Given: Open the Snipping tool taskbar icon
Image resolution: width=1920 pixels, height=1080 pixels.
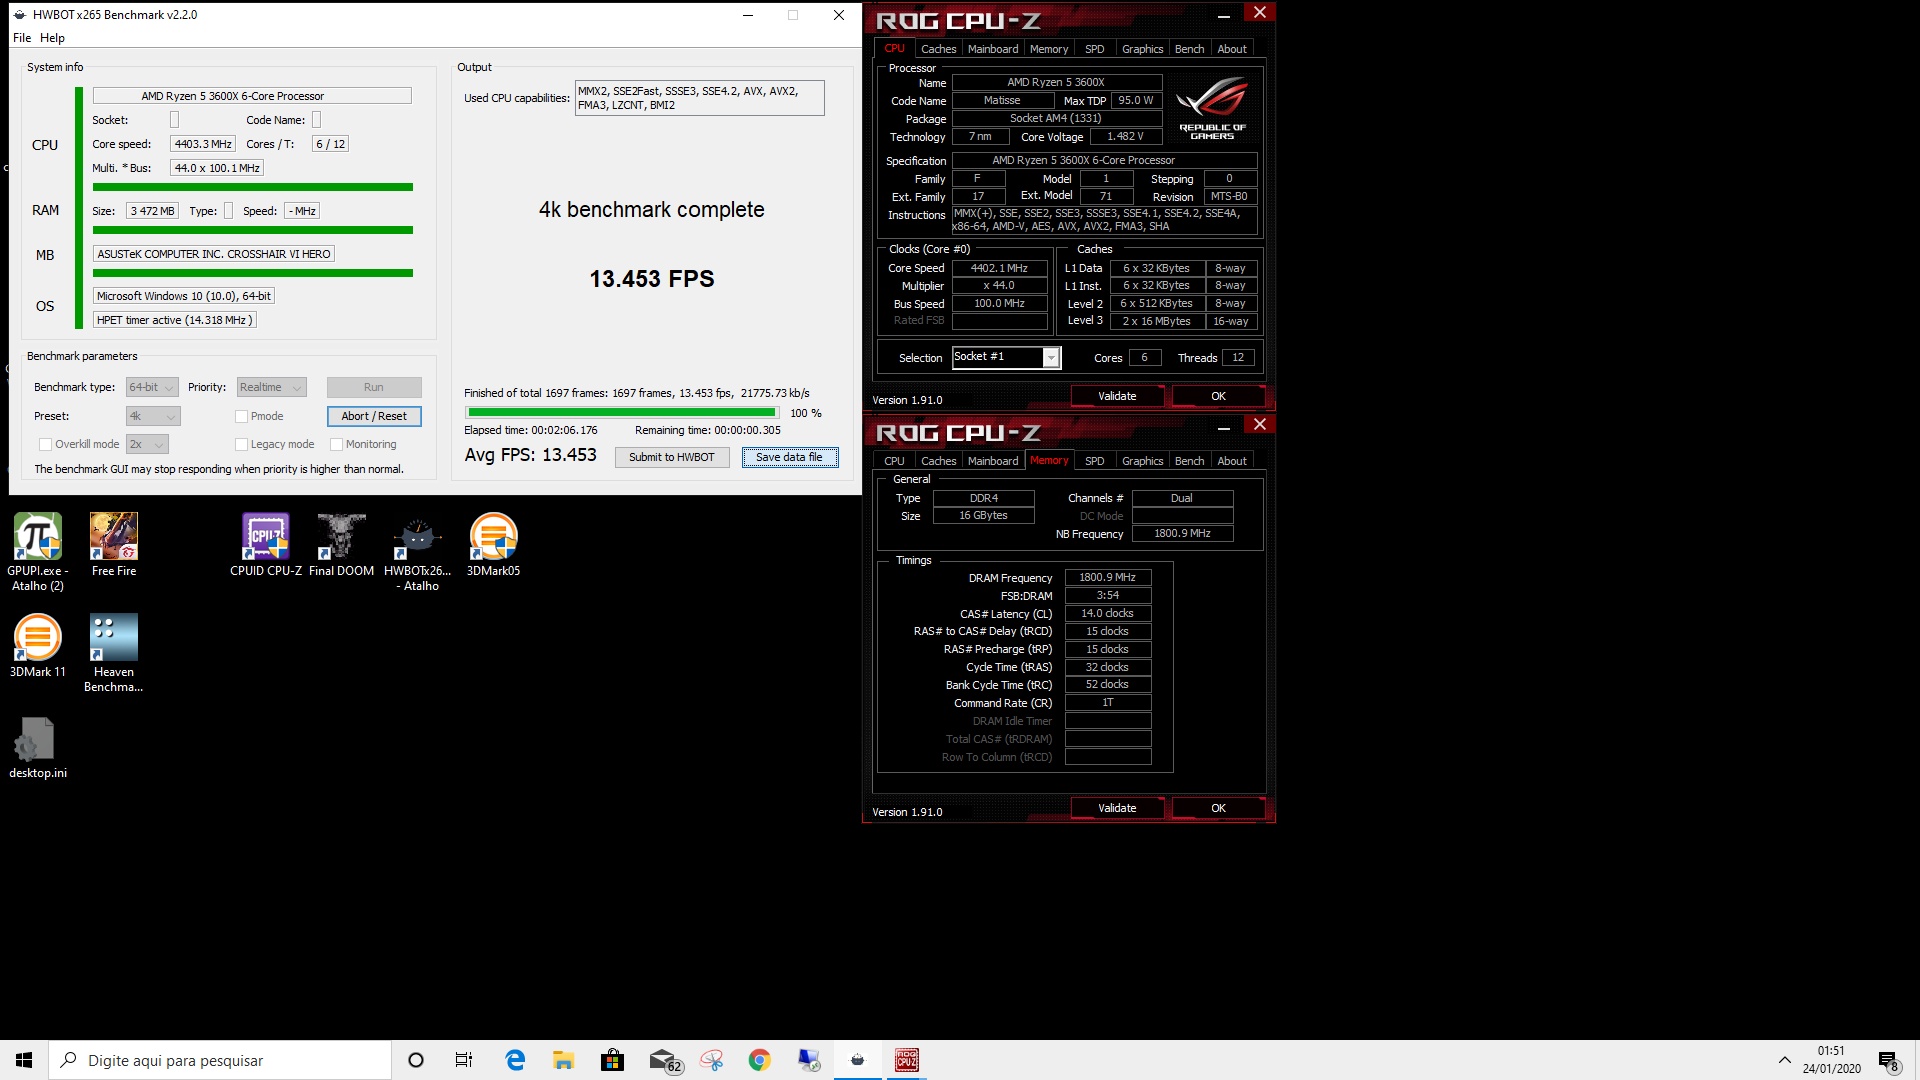Looking at the screenshot, I should pyautogui.click(x=711, y=1060).
